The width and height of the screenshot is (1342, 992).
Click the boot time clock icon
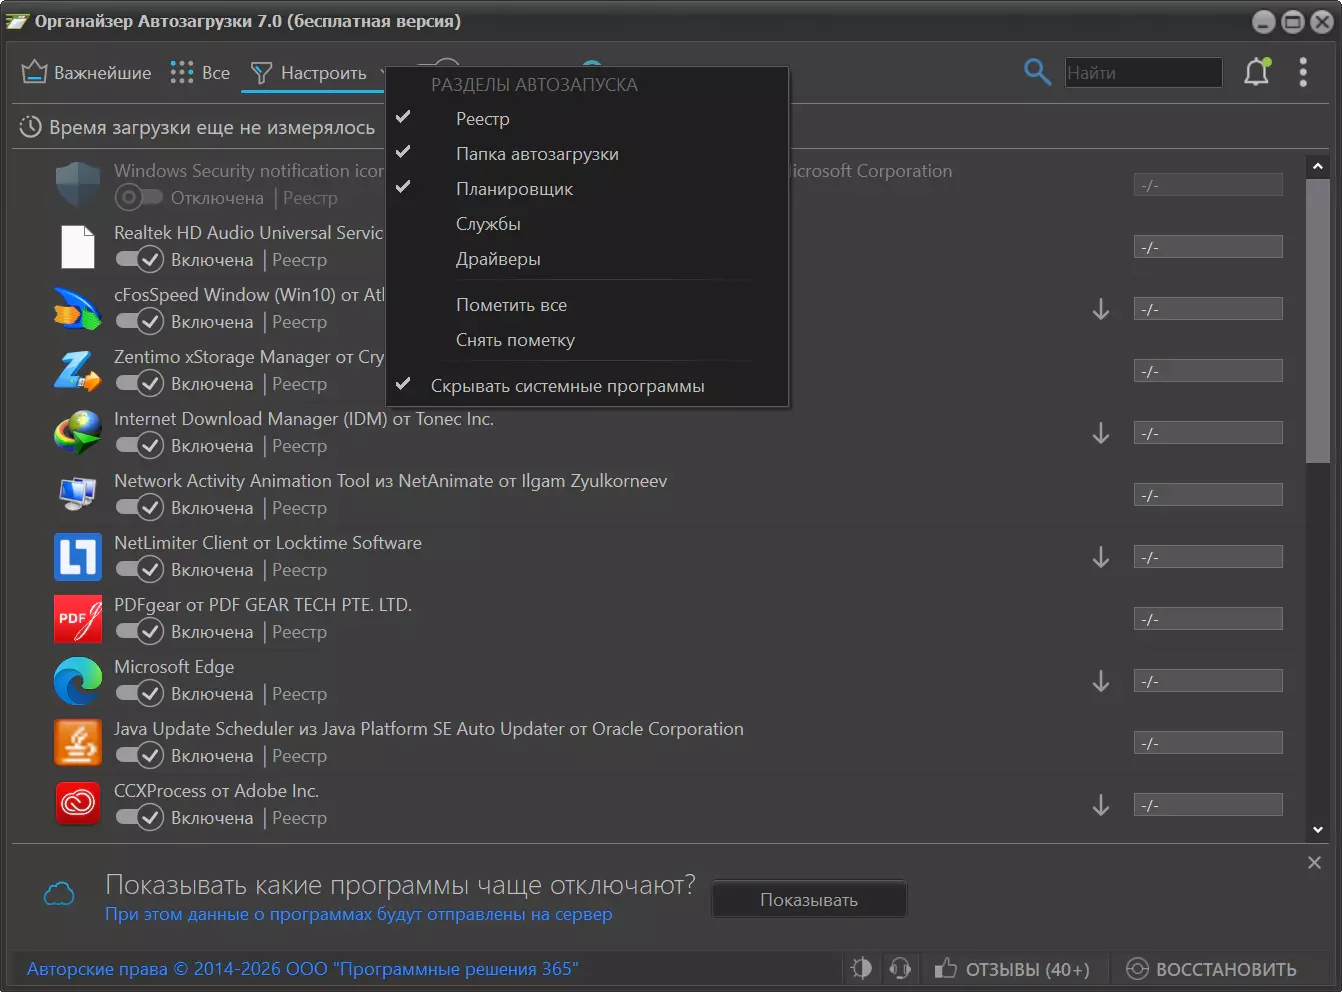pyautogui.click(x=31, y=127)
